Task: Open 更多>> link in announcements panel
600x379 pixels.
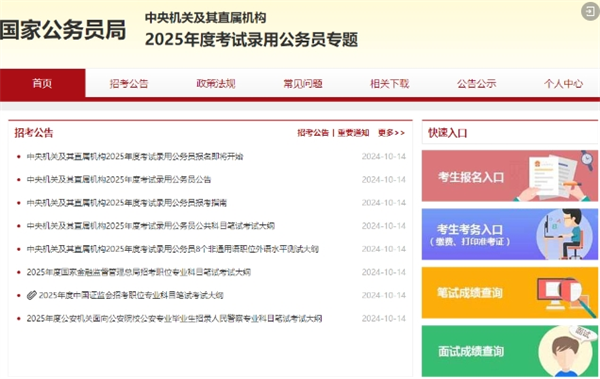Action: point(391,133)
